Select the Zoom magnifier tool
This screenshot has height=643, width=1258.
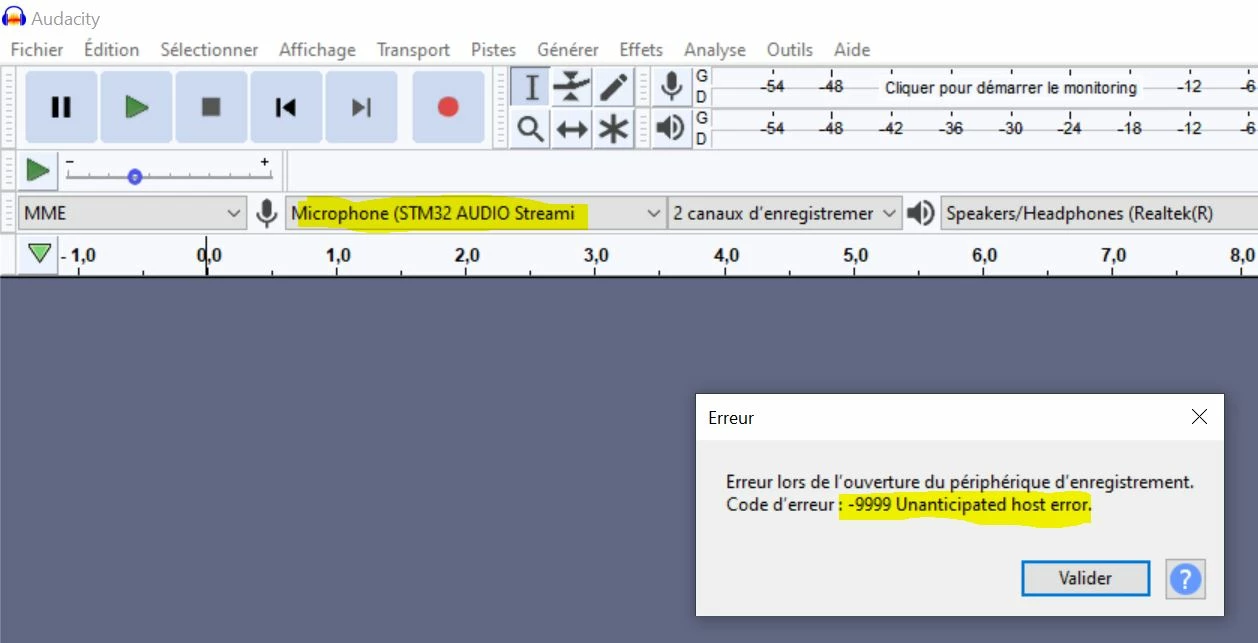pyautogui.click(x=530, y=129)
